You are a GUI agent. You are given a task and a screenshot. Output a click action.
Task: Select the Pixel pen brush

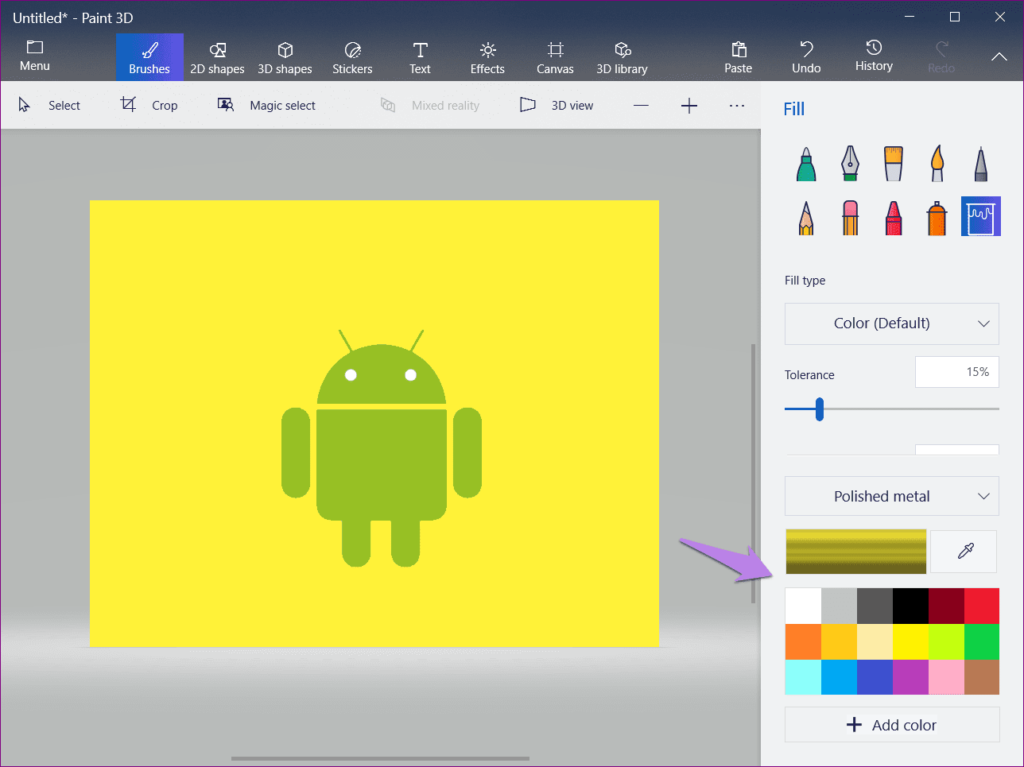[980, 163]
